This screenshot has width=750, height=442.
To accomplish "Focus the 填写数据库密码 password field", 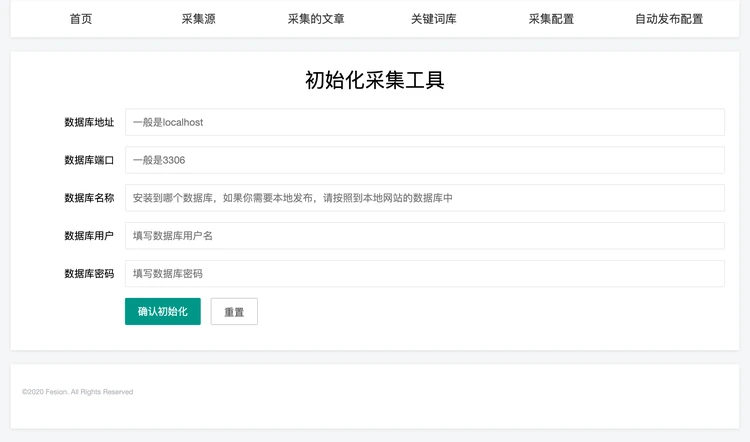I will (424, 274).
